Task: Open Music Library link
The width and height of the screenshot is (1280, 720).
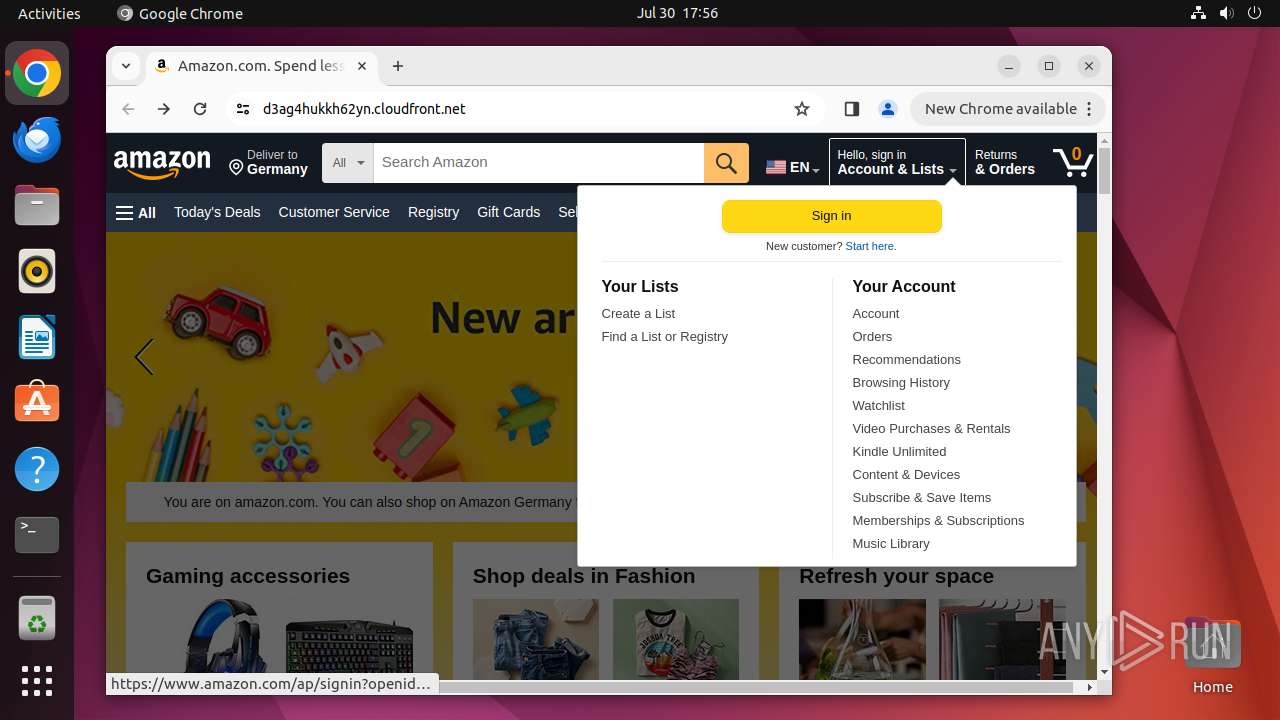Action: tap(890, 543)
